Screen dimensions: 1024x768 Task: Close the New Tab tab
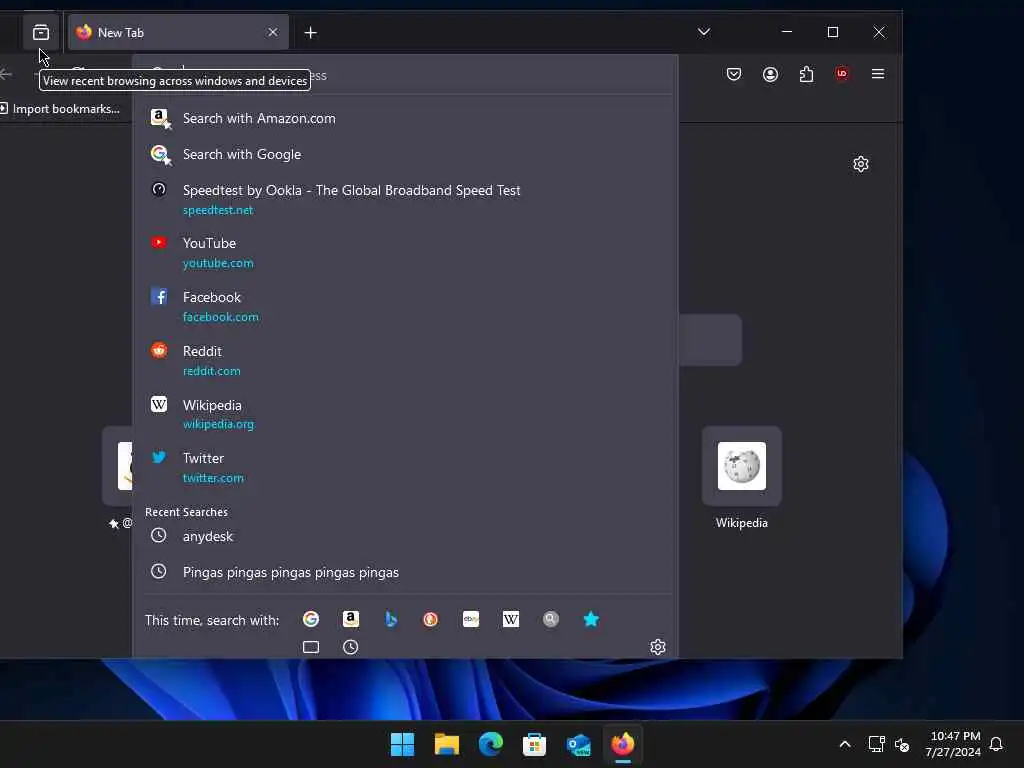point(272,32)
